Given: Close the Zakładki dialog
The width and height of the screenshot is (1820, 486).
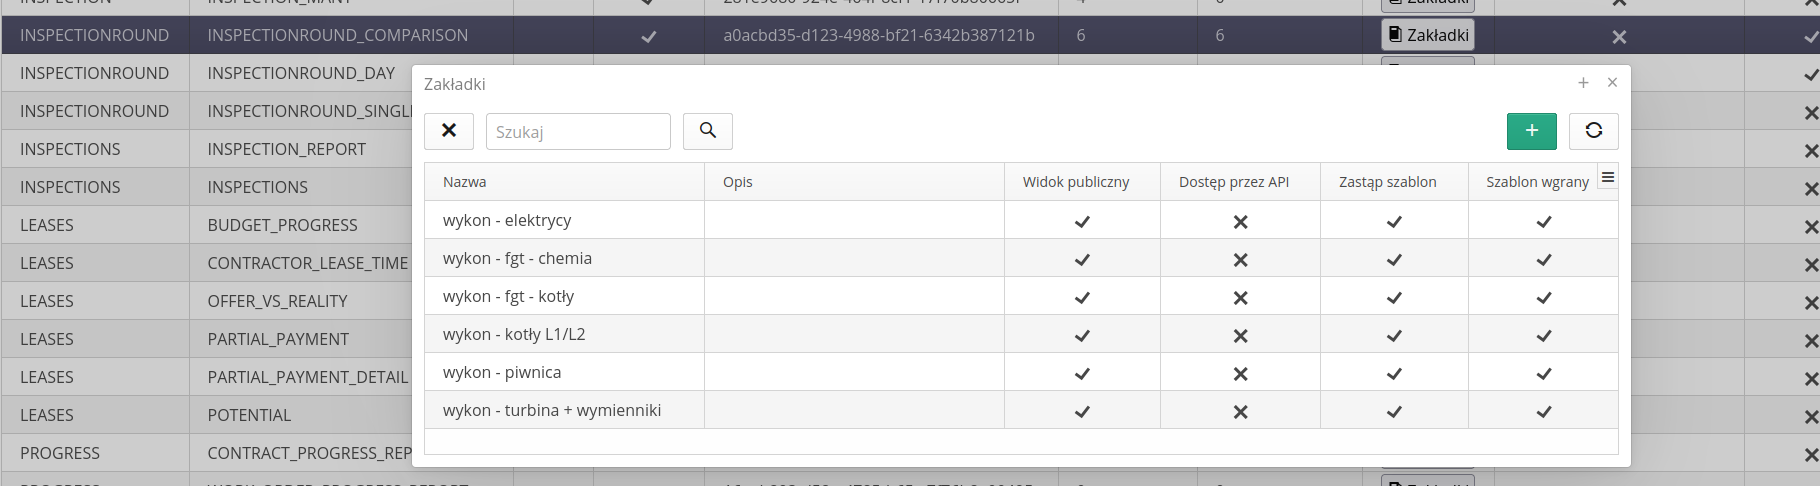Looking at the screenshot, I should click(x=1612, y=83).
